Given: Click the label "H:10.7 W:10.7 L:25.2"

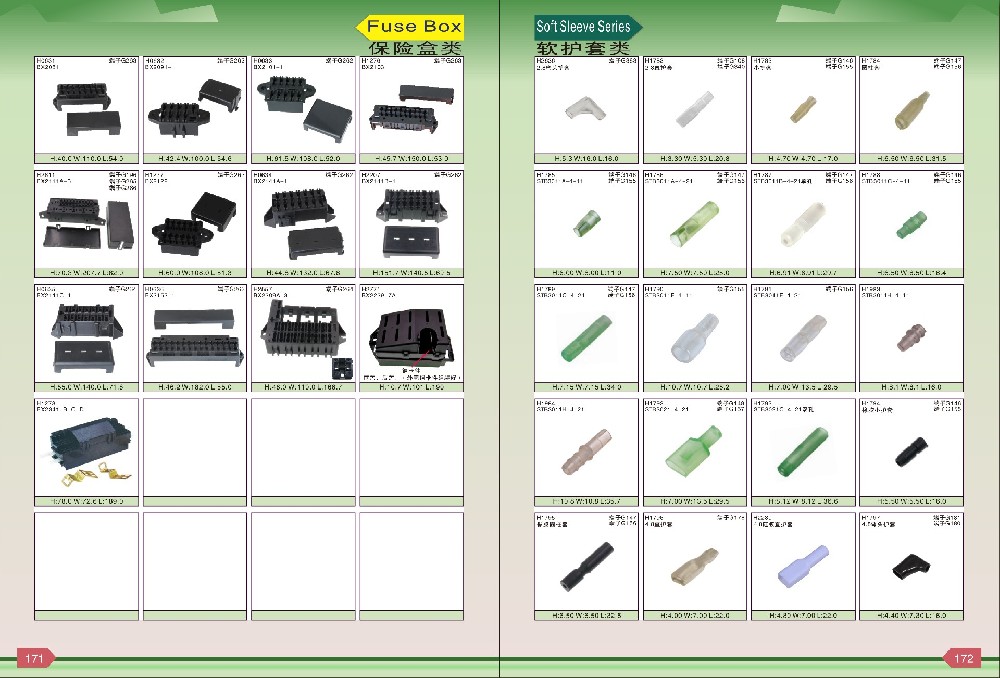Looking at the screenshot, I should [695, 387].
